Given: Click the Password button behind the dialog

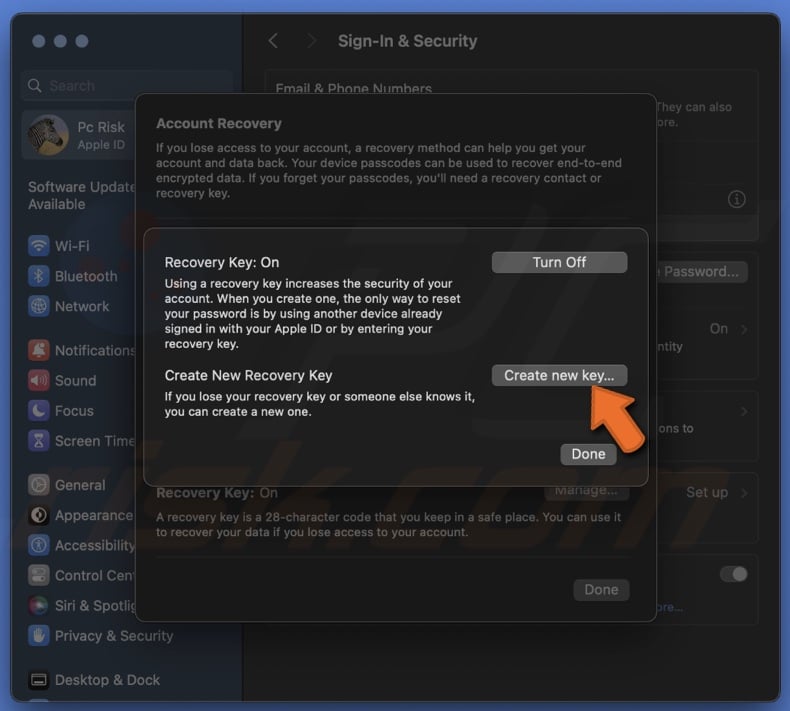Looking at the screenshot, I should (x=702, y=272).
